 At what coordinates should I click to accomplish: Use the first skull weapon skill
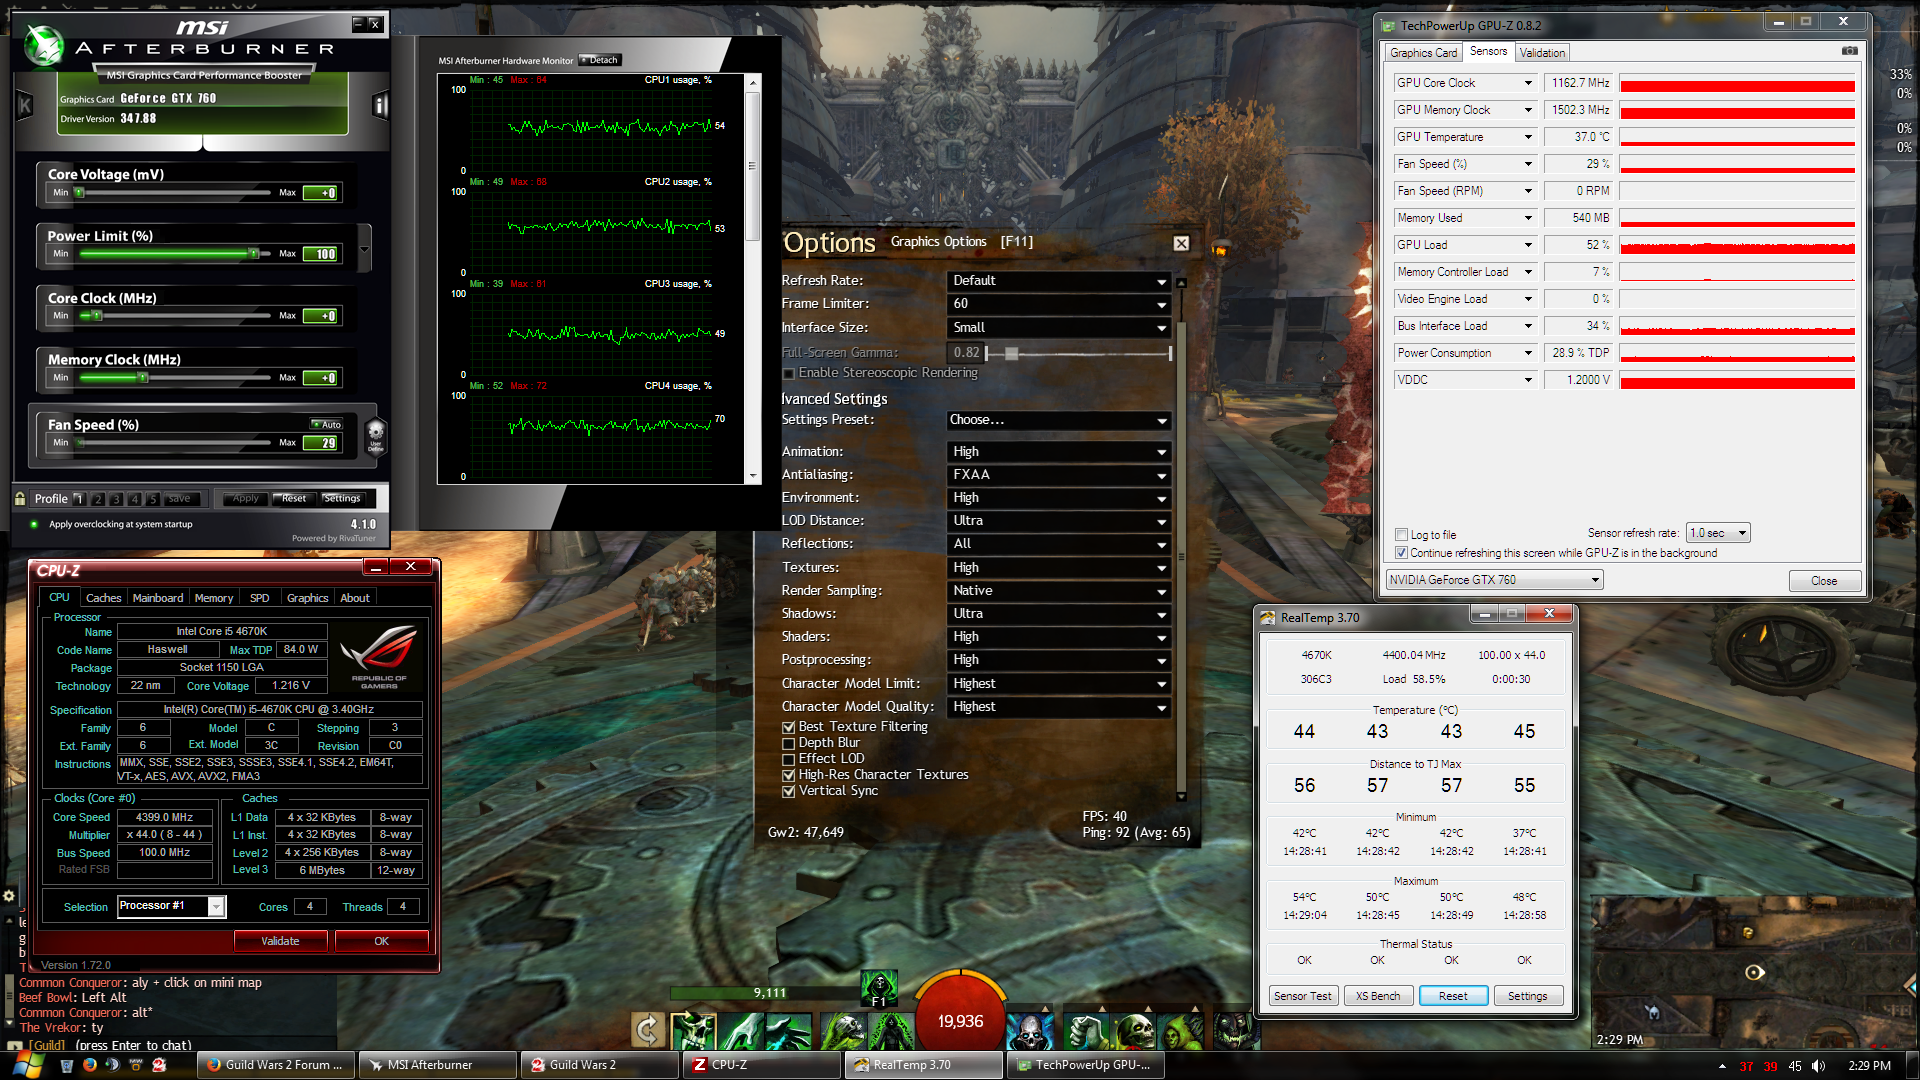pos(692,1031)
